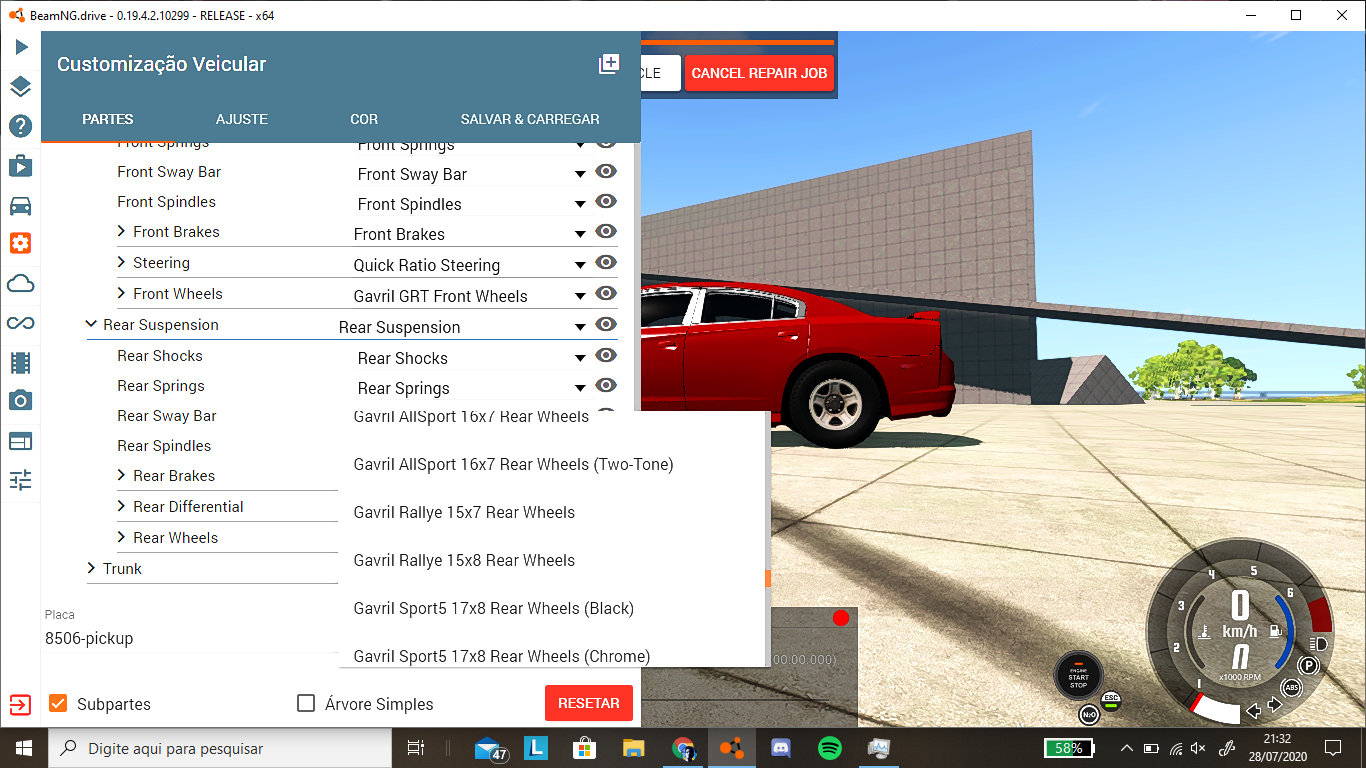Open Spotify from the taskbar
Viewport: 1366px width, 768px height.
pos(829,748)
